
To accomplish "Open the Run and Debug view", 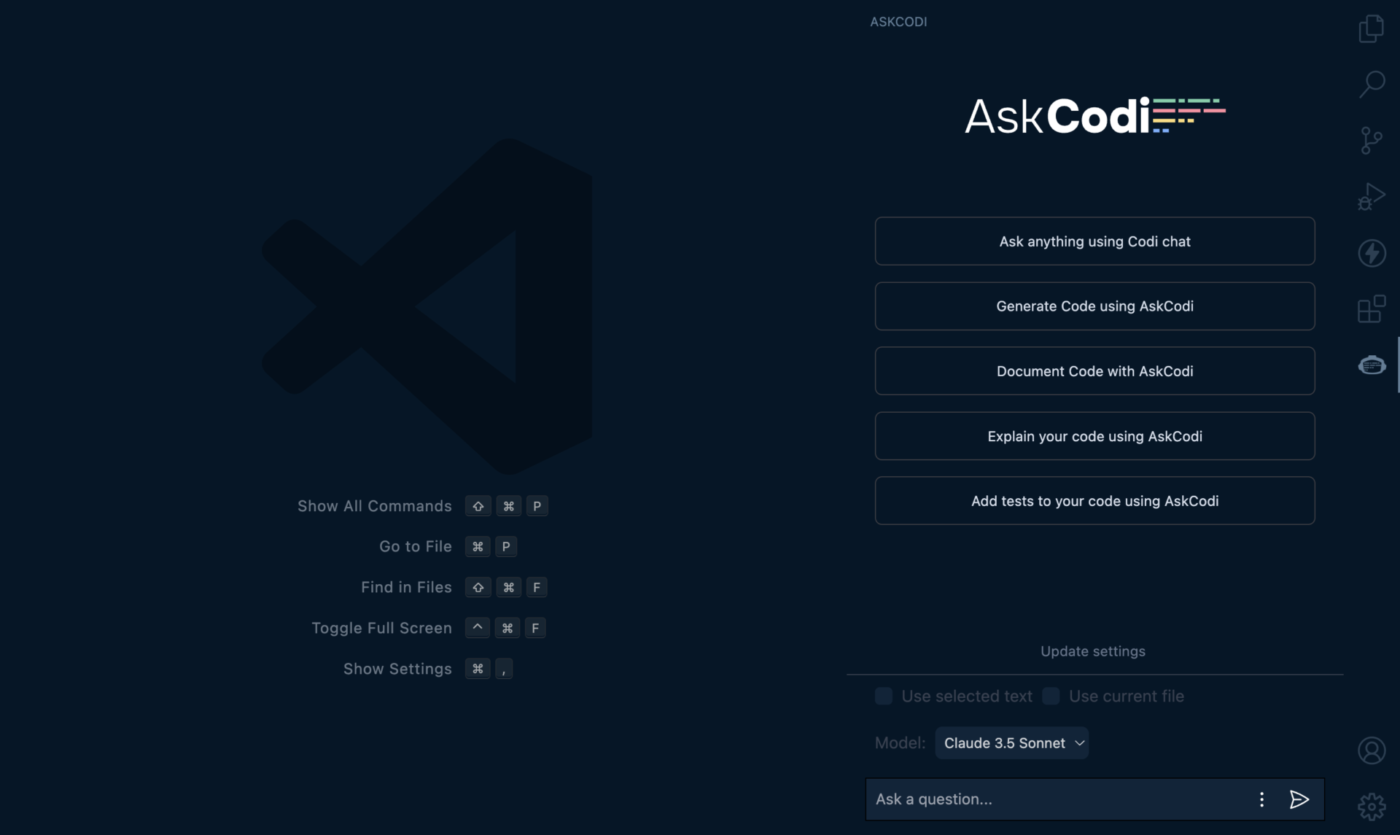I will (x=1371, y=196).
